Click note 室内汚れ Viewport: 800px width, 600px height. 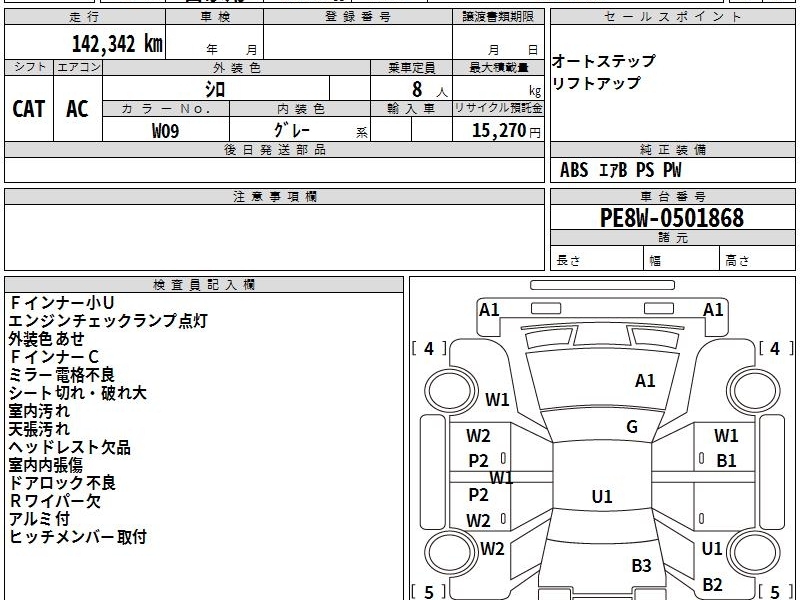pos(39,411)
